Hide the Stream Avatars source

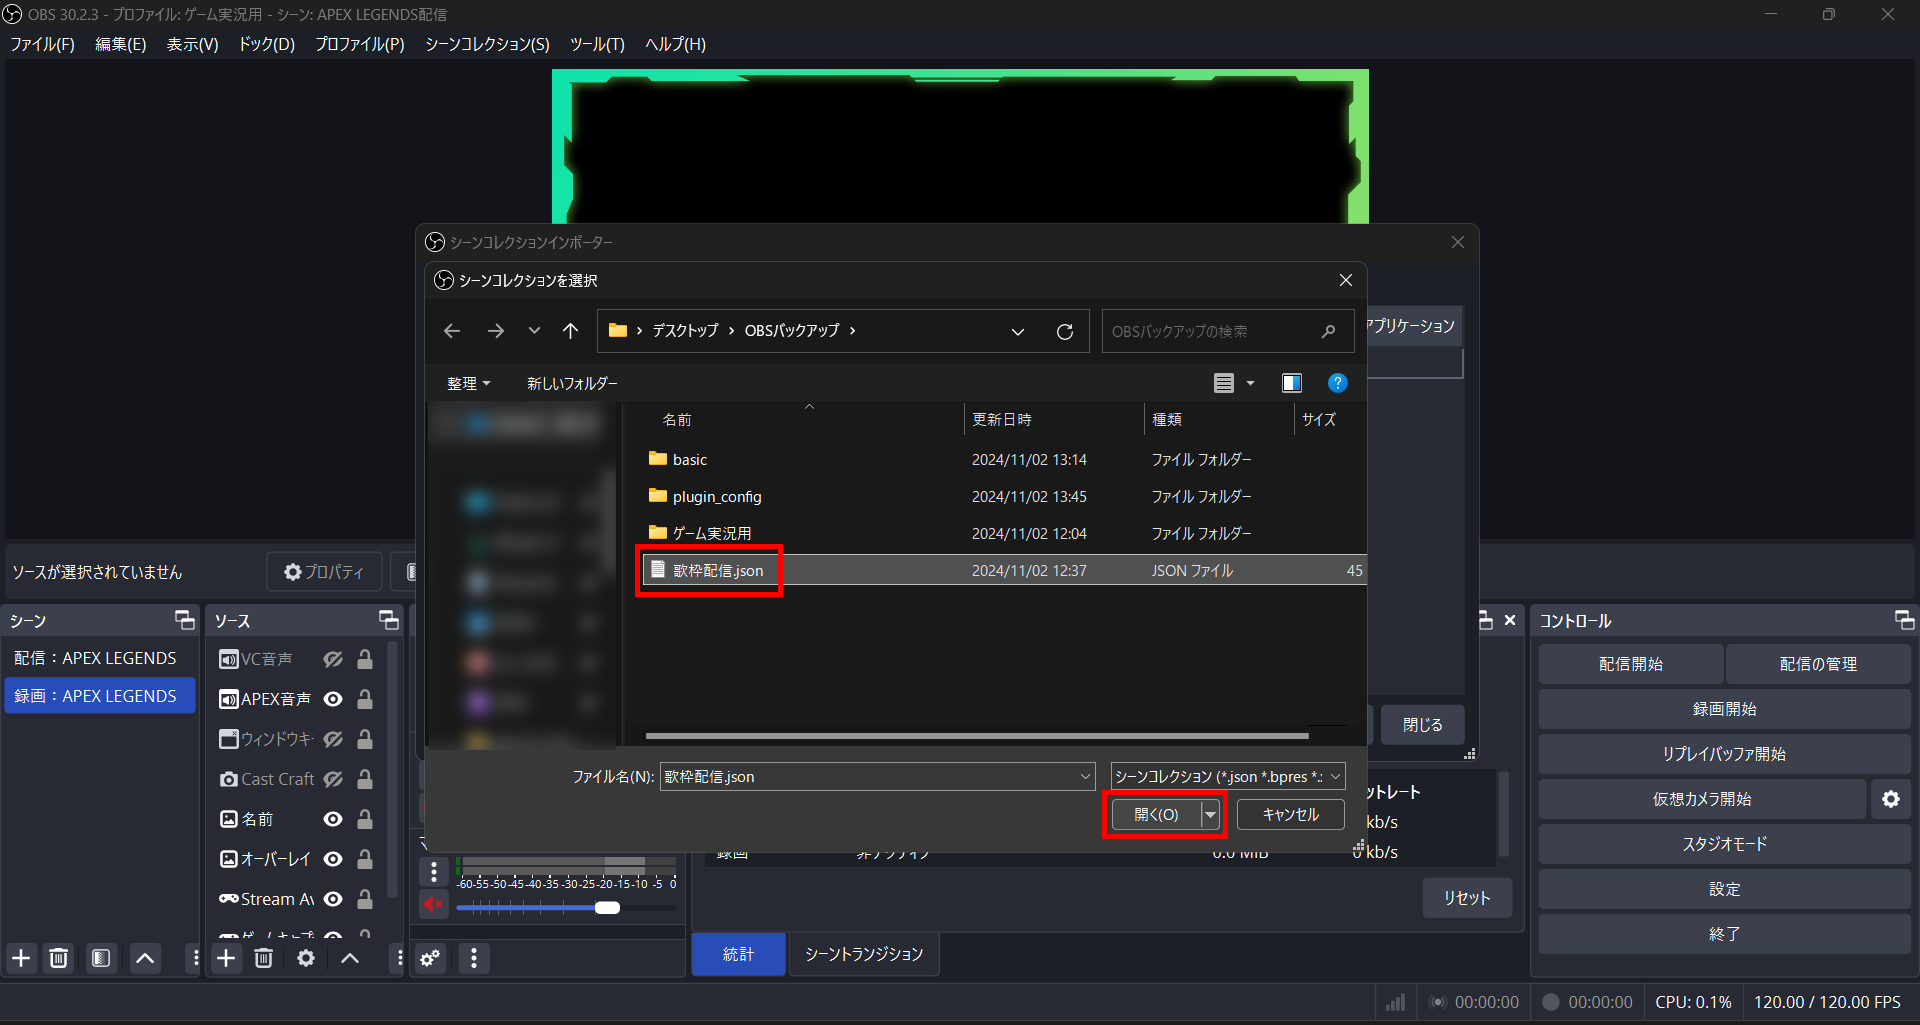click(x=333, y=899)
